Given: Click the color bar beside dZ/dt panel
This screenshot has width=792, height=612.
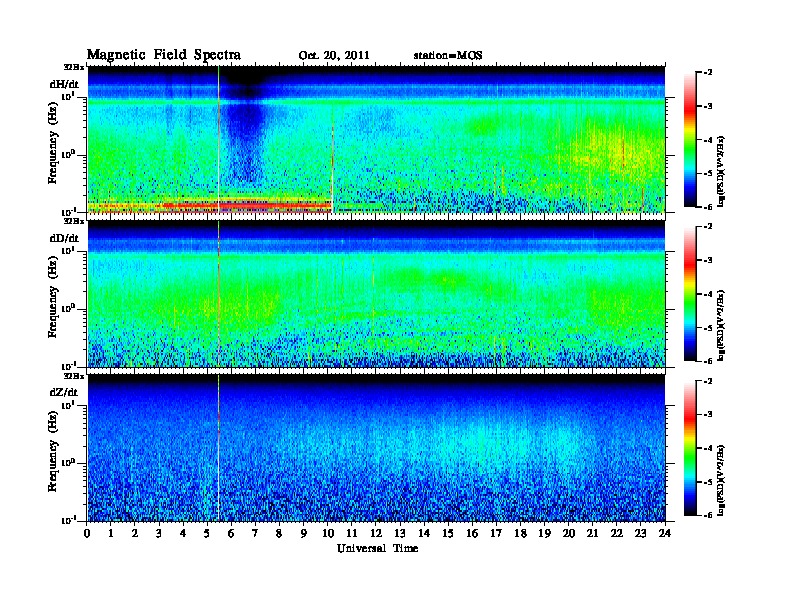Looking at the screenshot, I should coord(689,448).
